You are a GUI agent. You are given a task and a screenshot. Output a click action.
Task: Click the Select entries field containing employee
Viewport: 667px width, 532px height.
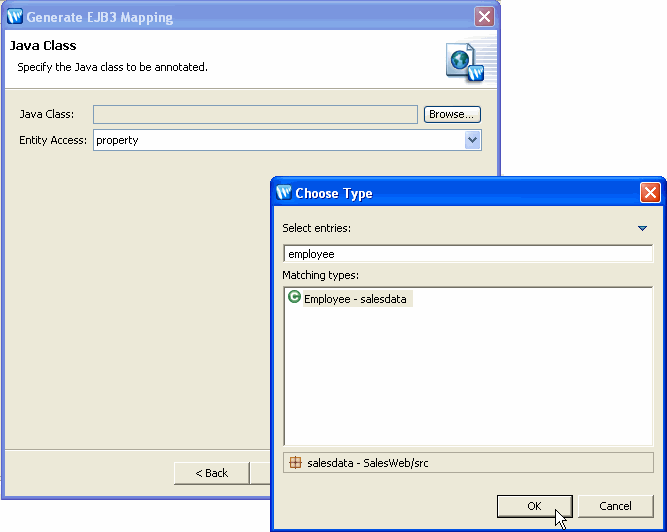(468, 254)
